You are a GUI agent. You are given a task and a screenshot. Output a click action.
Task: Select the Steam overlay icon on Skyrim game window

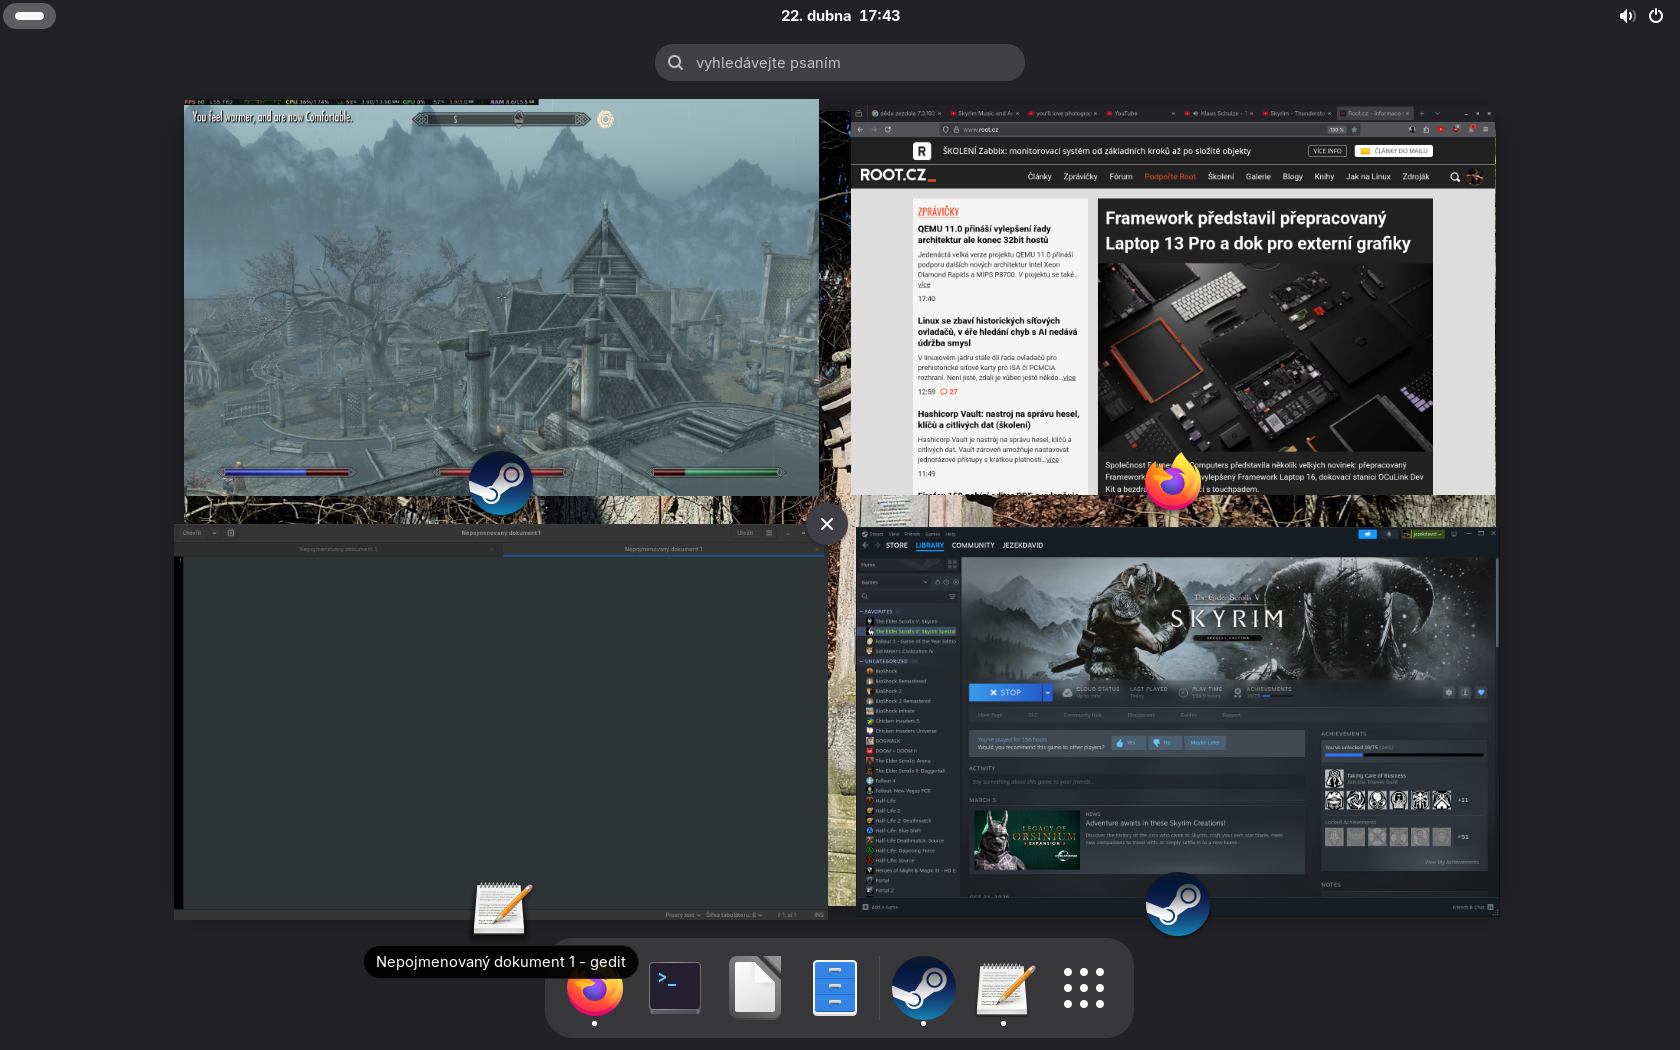(x=501, y=483)
